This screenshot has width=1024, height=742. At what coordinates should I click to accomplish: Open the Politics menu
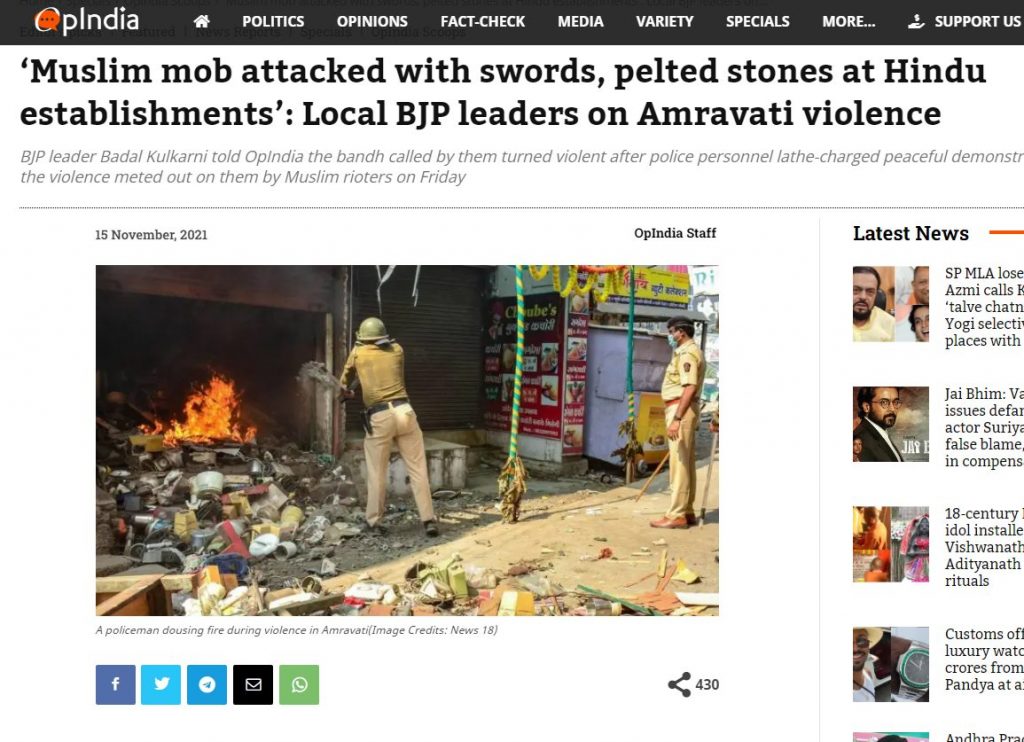pyautogui.click(x=273, y=22)
